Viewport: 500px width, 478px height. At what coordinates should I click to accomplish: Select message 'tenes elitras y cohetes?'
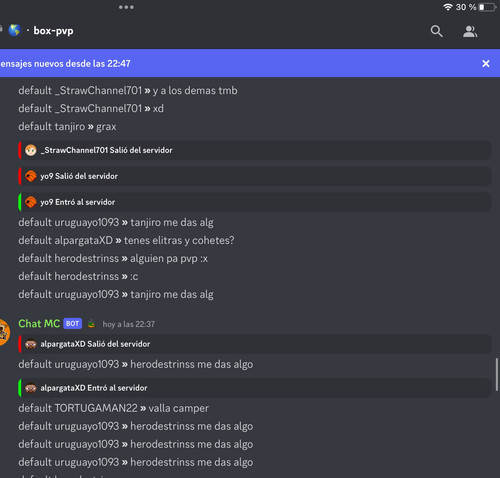pyautogui.click(x=126, y=240)
